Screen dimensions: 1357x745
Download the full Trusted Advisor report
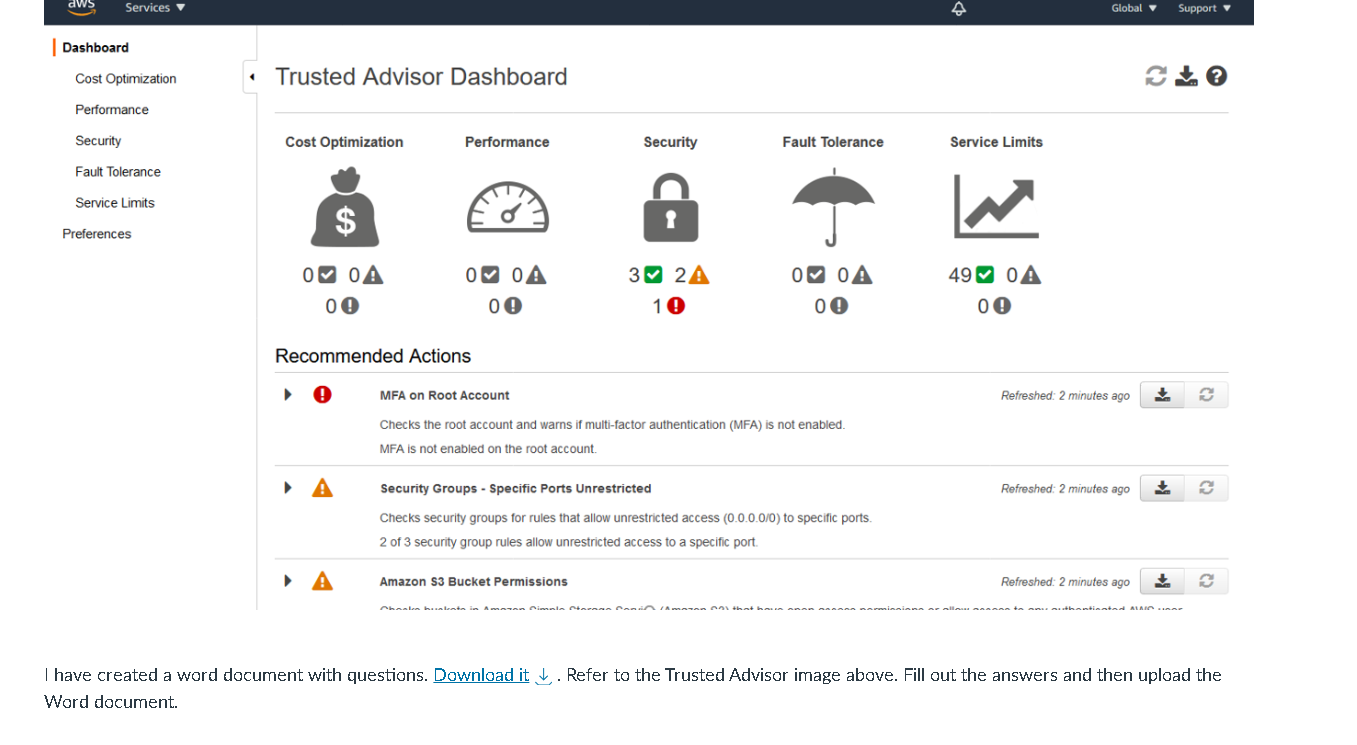[x=1186, y=75]
